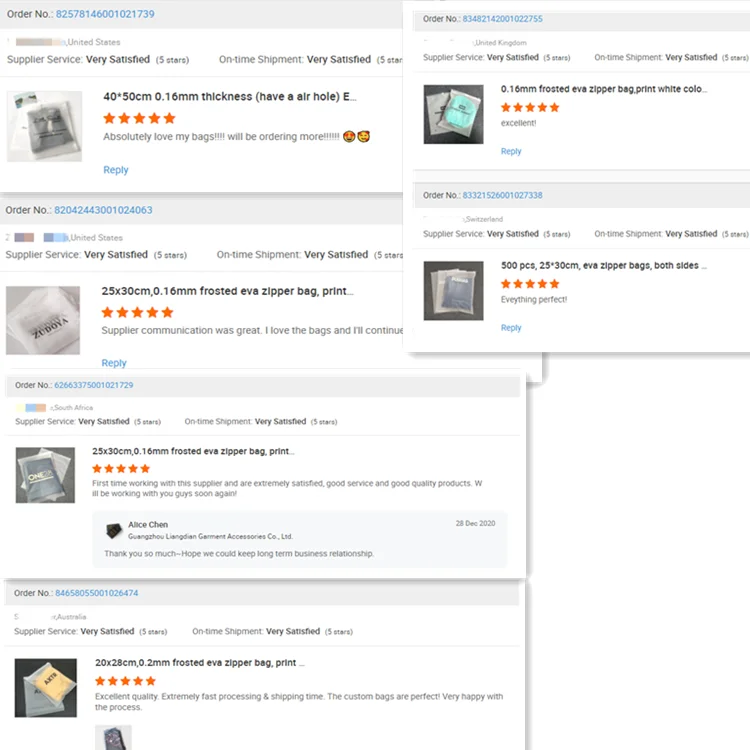This screenshot has height=750, width=750.
Task: Reply to the Zudova bag review
Action: 114,363
